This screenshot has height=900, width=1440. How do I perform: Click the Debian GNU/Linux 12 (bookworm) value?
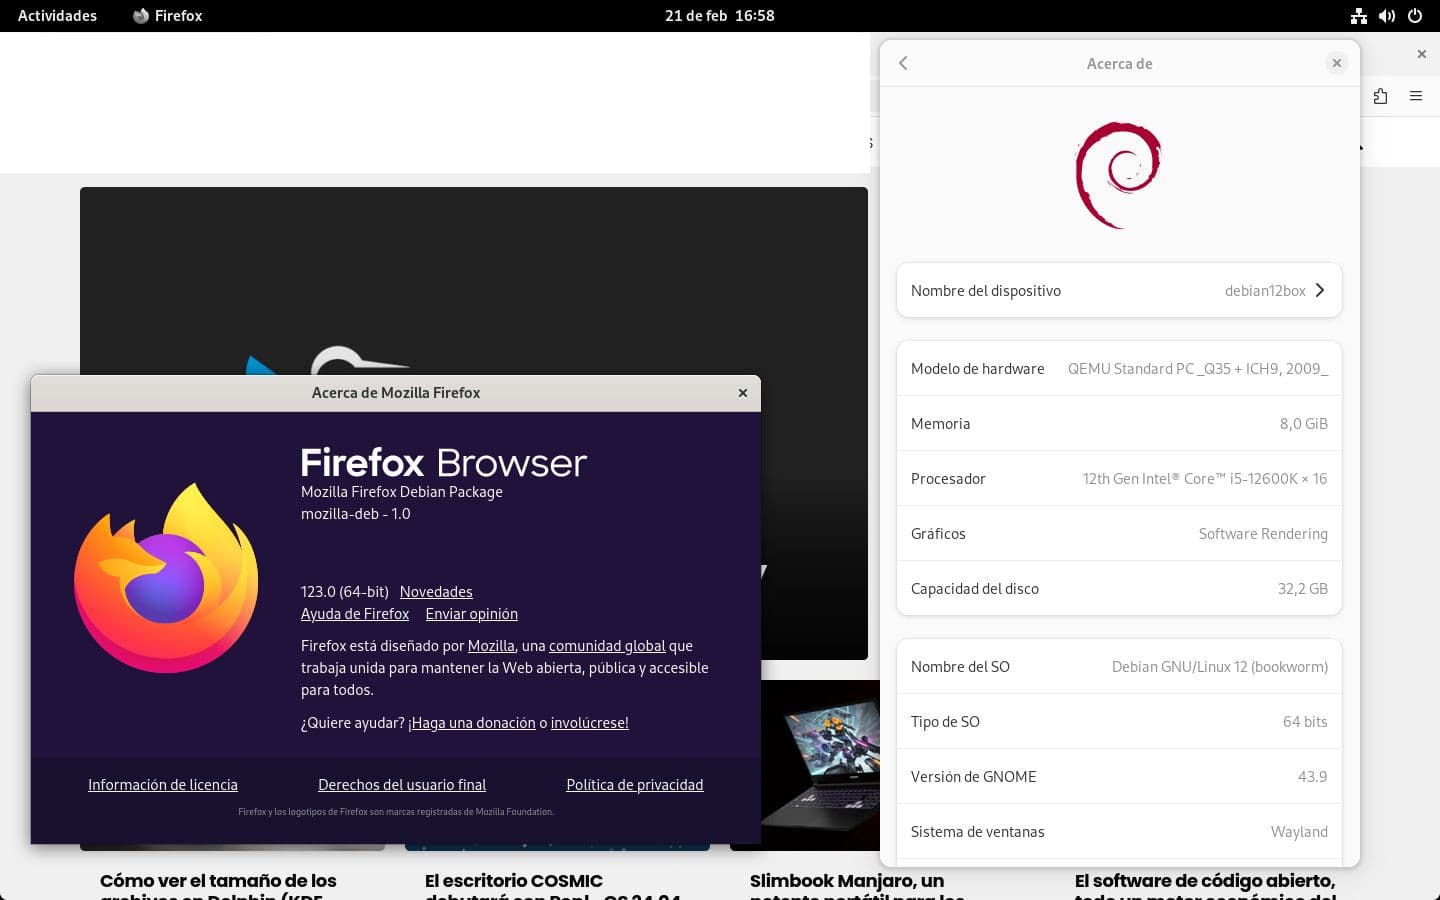[1219, 667]
